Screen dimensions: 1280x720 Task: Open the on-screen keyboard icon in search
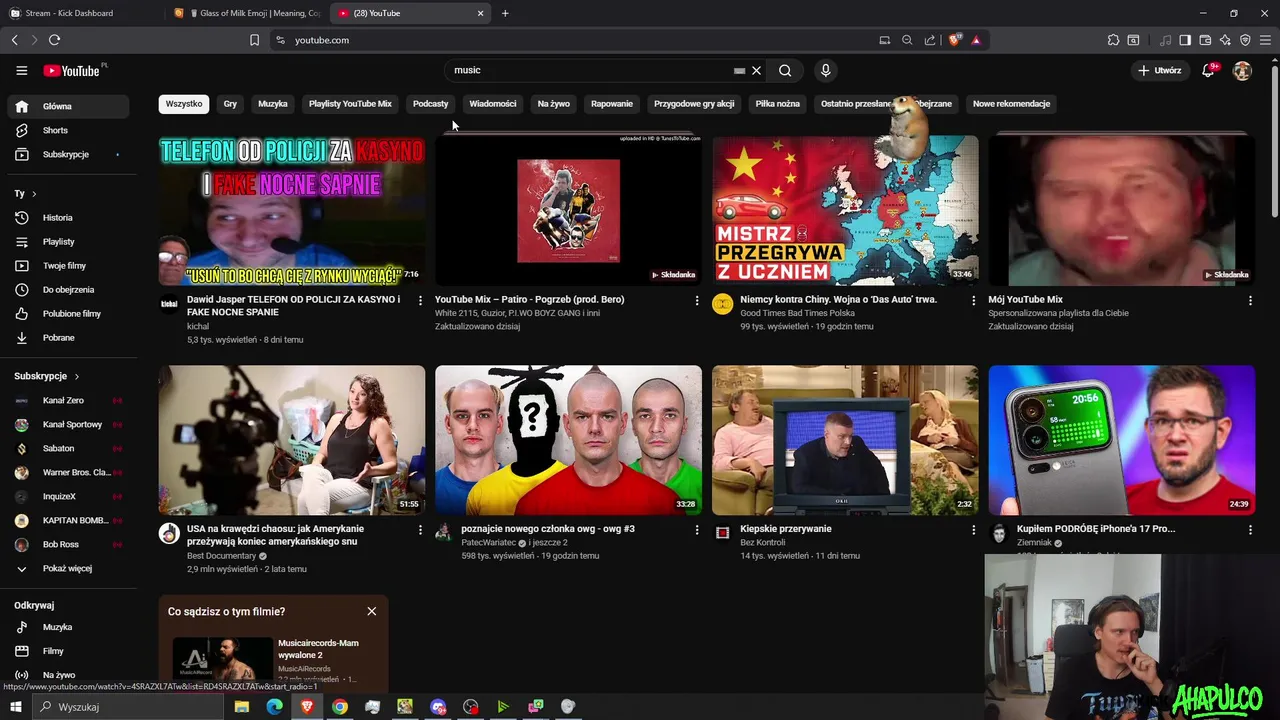click(739, 71)
